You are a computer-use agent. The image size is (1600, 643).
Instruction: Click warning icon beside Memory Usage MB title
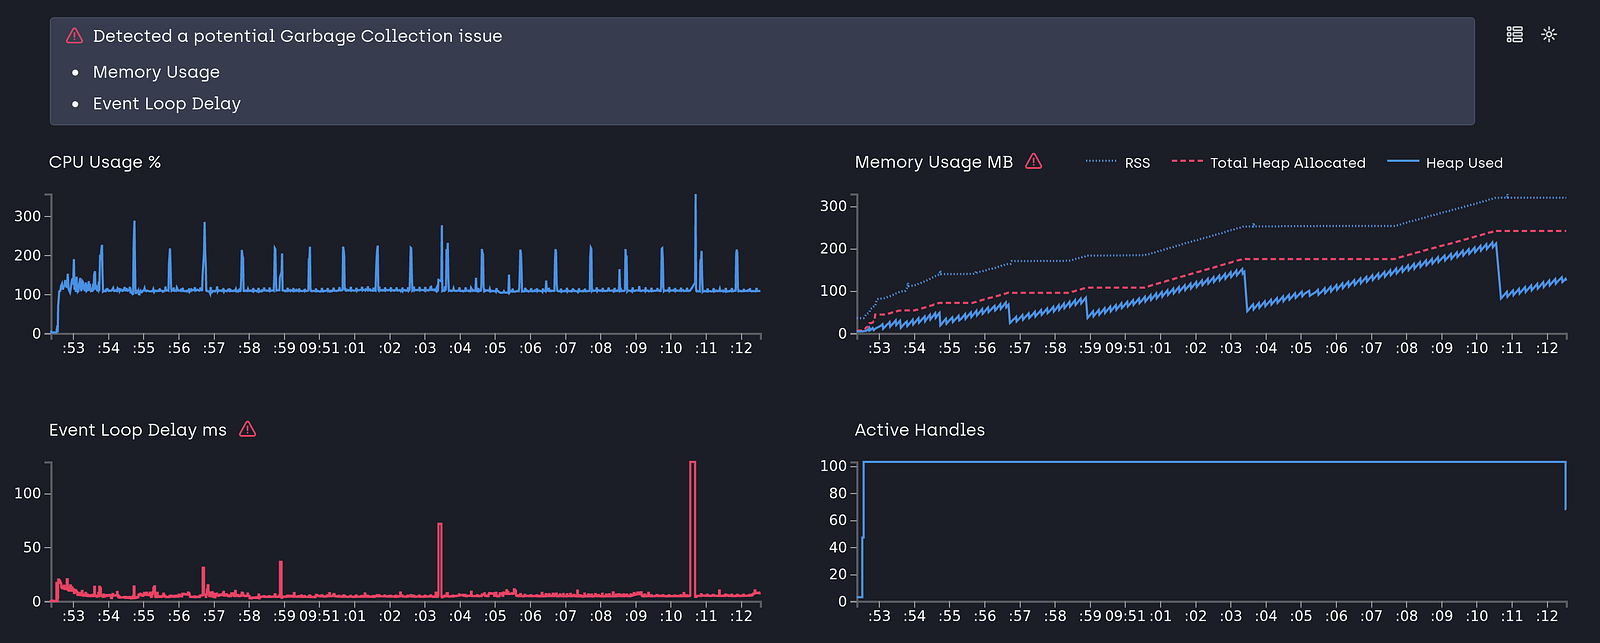click(x=1034, y=161)
